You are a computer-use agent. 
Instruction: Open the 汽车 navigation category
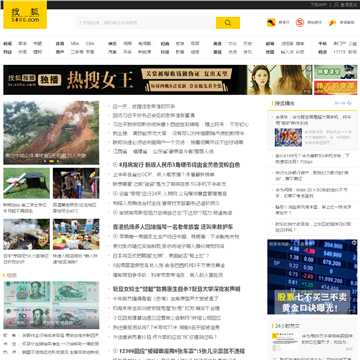pos(113,52)
